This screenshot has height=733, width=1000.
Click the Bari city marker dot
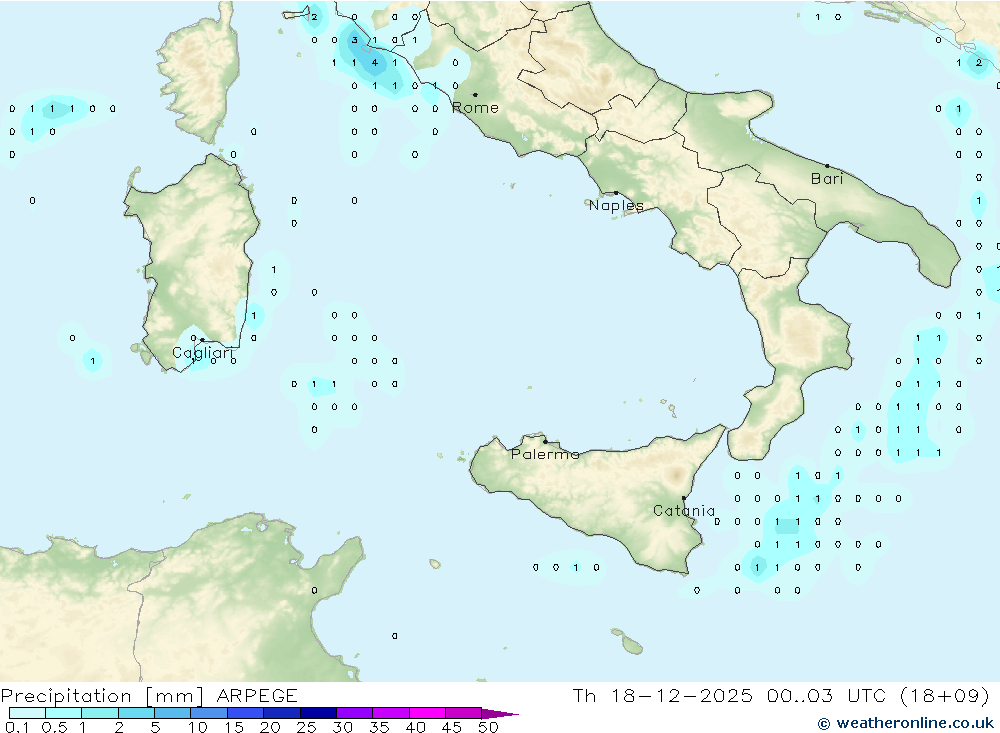827,166
